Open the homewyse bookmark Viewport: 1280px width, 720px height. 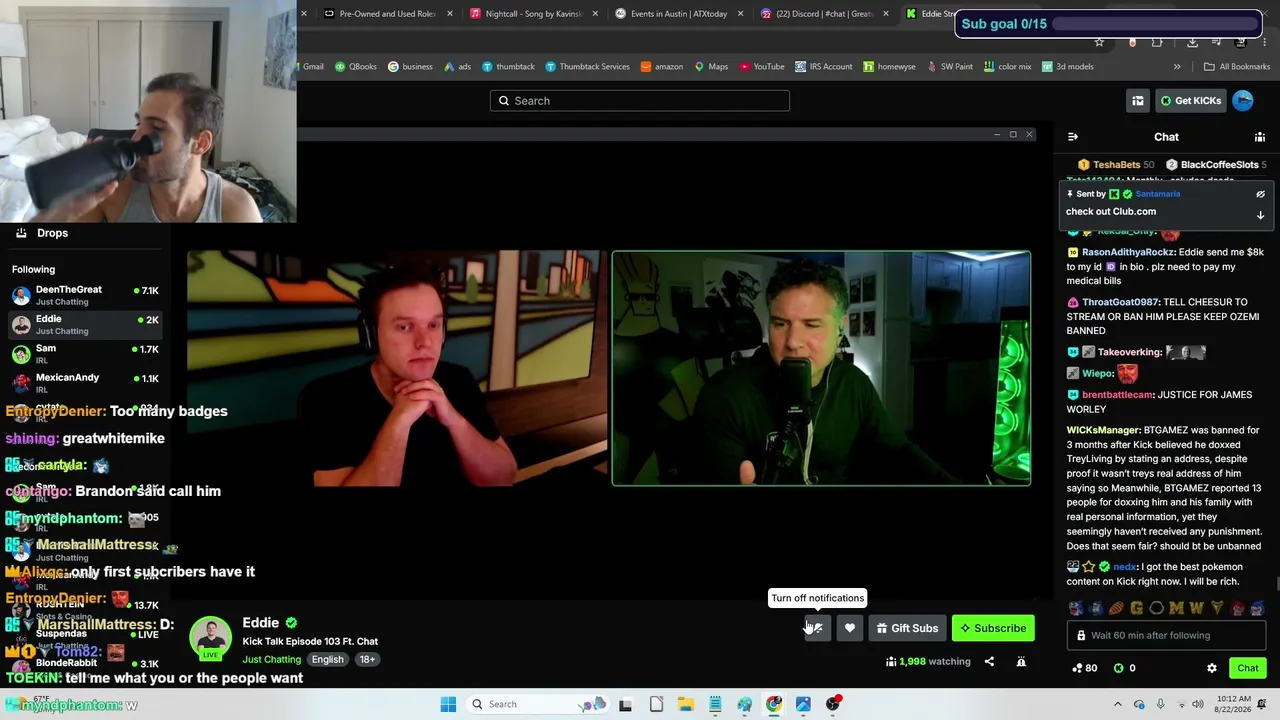click(890, 67)
